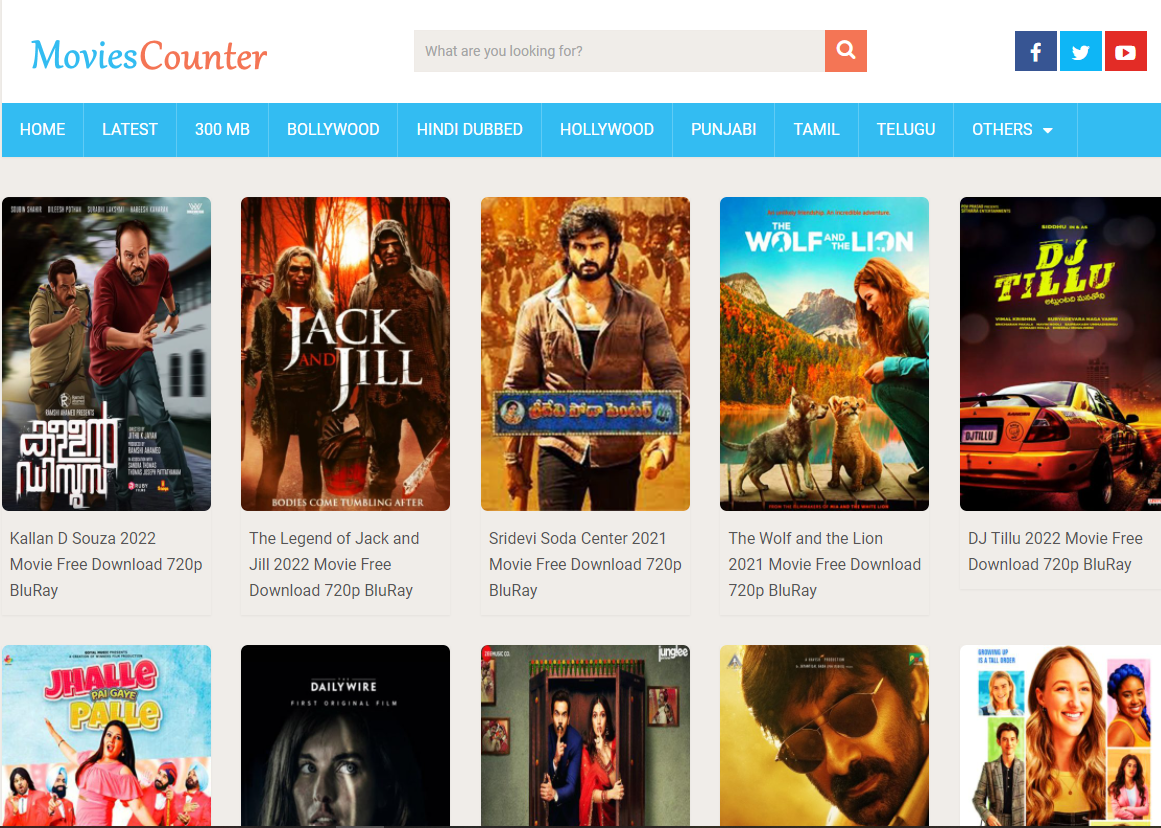Viewport: 1161px width, 828px height.
Task: Open the Junglee couple-in-doorway movie poster
Action: coord(586,735)
